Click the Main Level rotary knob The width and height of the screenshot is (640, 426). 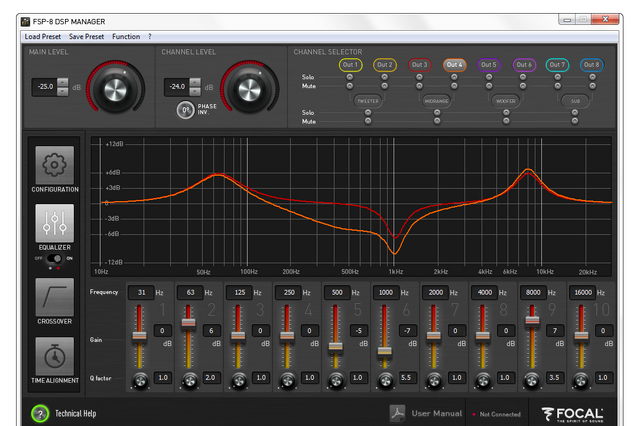pyautogui.click(x=116, y=88)
